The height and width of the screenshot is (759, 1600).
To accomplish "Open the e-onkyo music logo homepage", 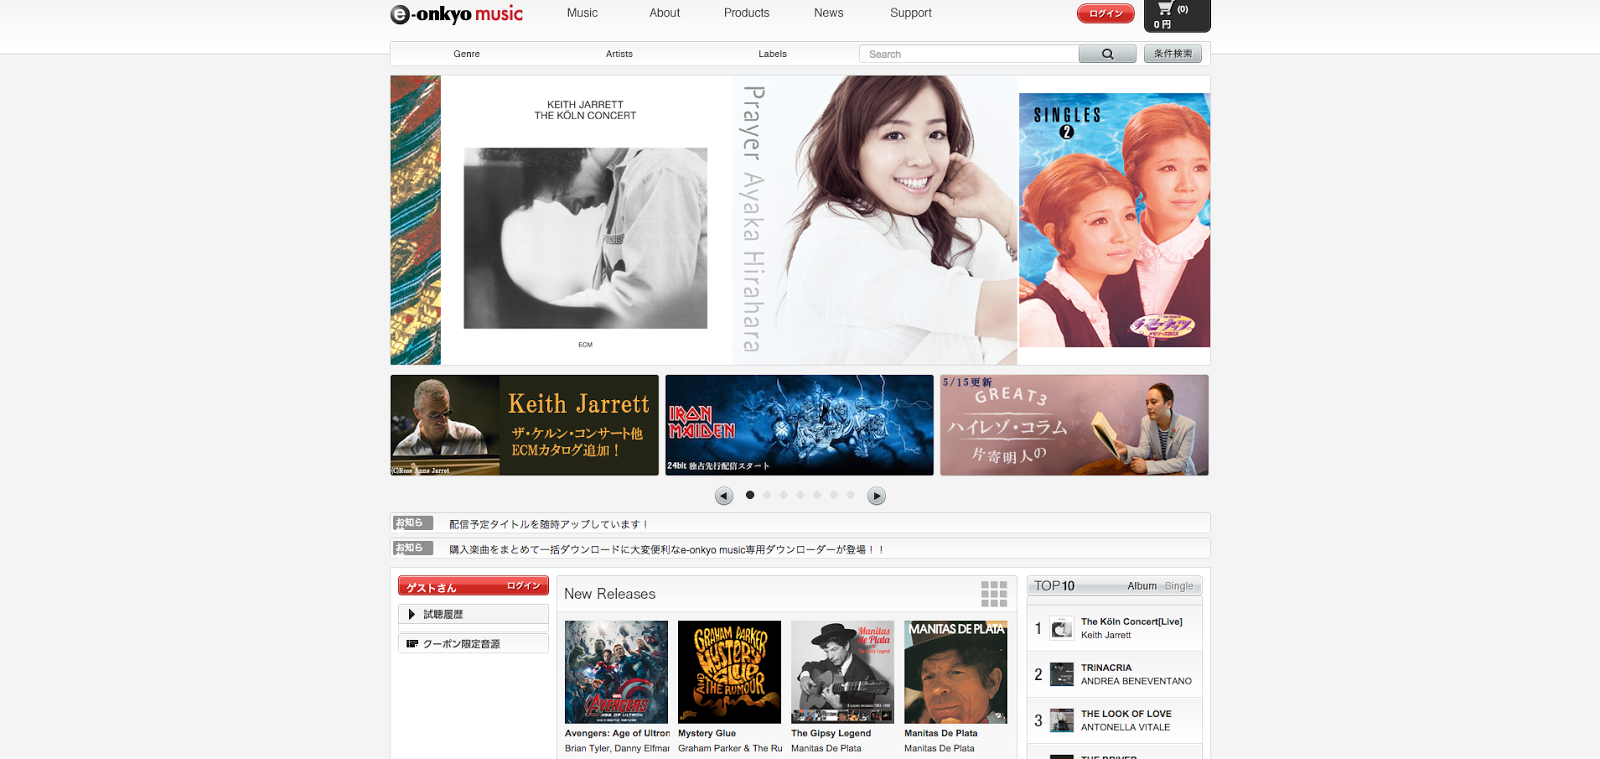I will pyautogui.click(x=457, y=14).
